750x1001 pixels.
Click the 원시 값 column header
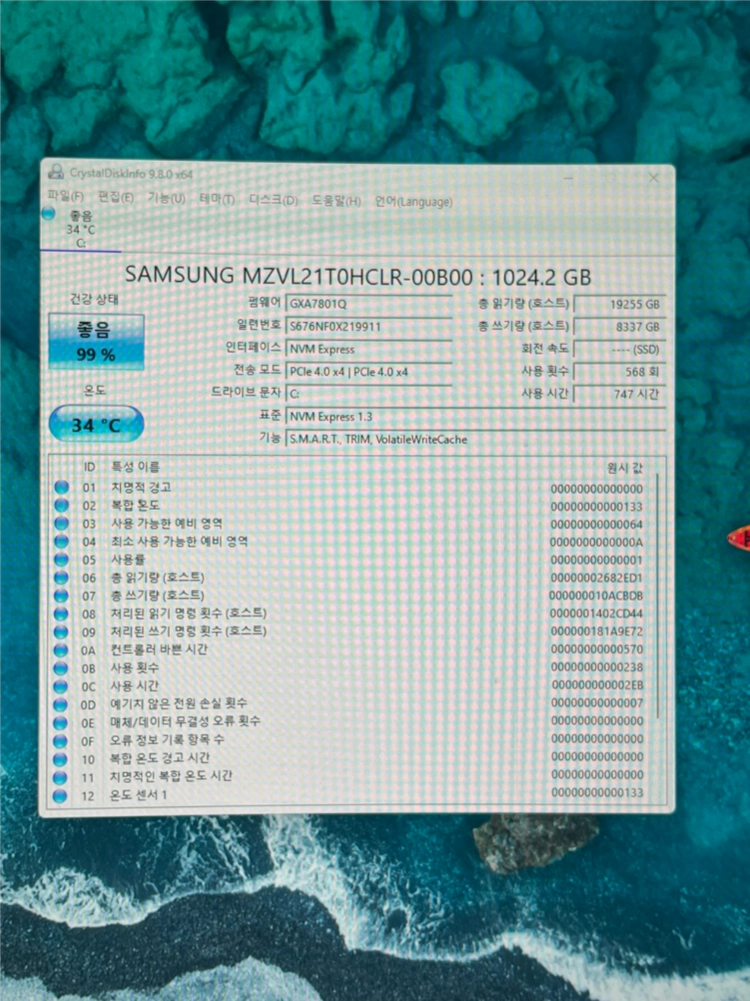click(625, 468)
